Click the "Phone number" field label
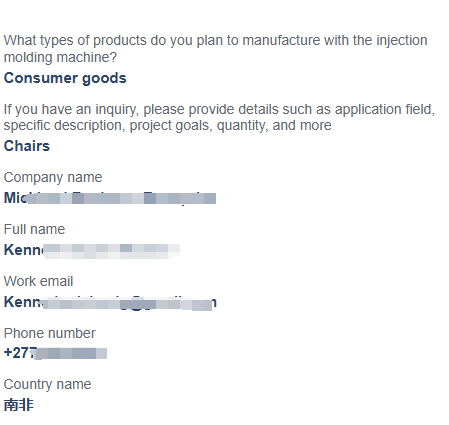This screenshot has height=425, width=449. coord(50,333)
